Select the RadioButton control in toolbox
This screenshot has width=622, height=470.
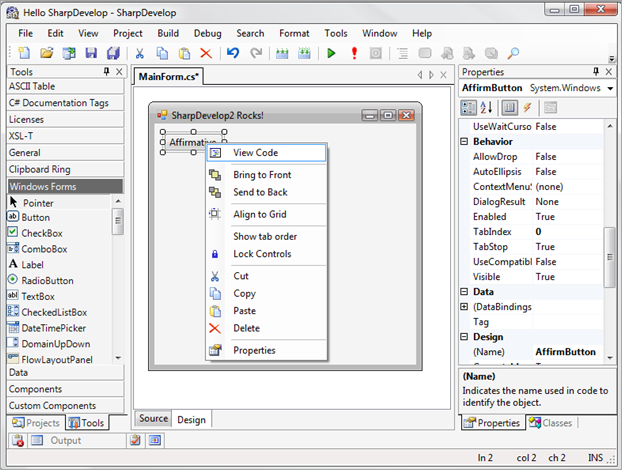(46, 281)
